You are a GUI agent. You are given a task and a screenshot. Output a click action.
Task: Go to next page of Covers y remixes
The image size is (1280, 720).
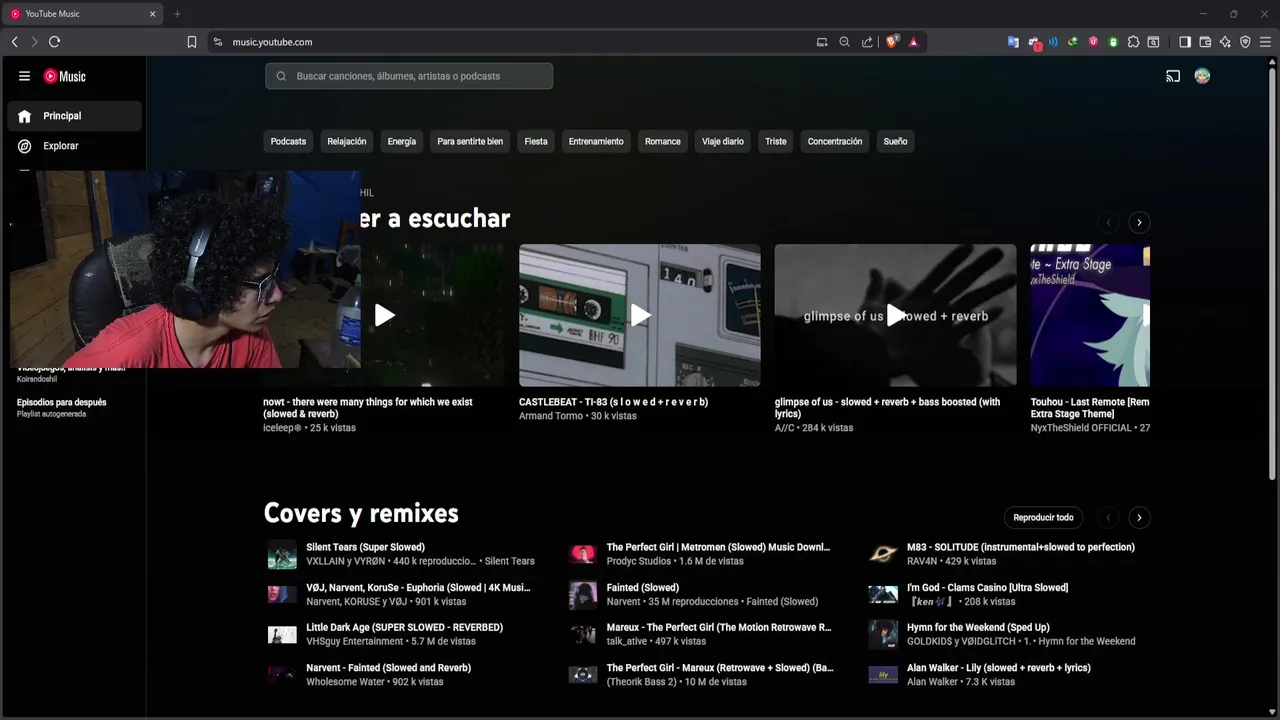pos(1139,518)
